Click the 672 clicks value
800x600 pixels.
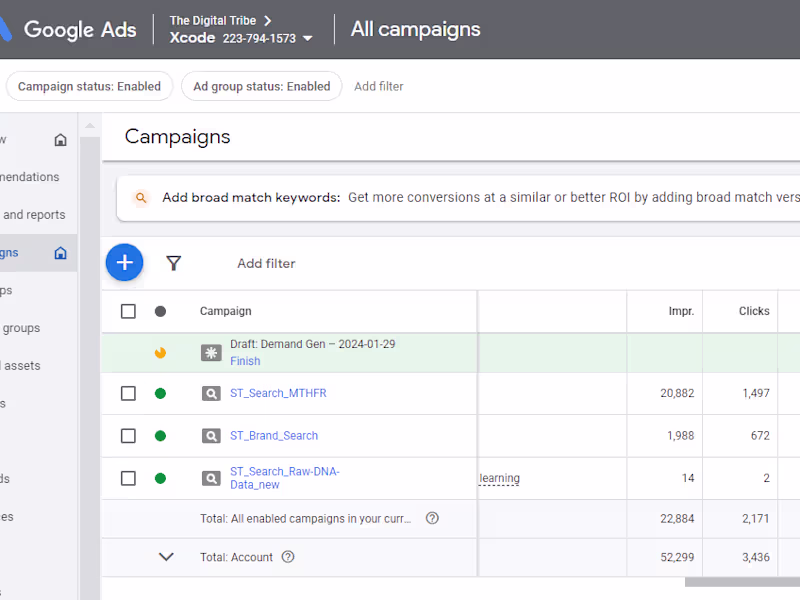click(x=760, y=436)
